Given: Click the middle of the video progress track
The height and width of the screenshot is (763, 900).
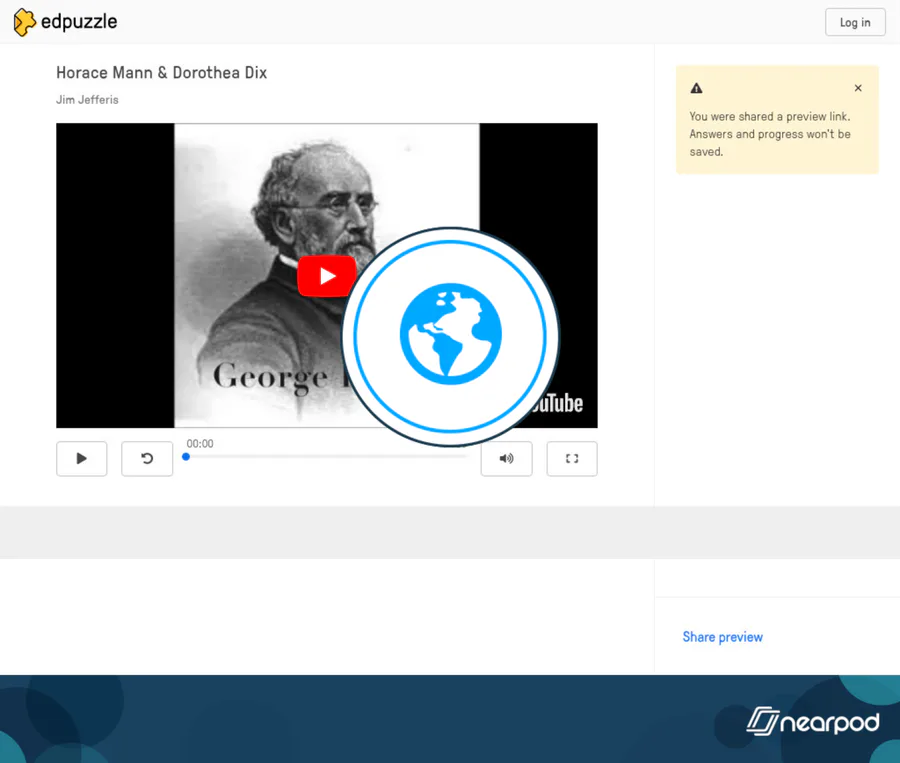Looking at the screenshot, I should click(x=327, y=457).
